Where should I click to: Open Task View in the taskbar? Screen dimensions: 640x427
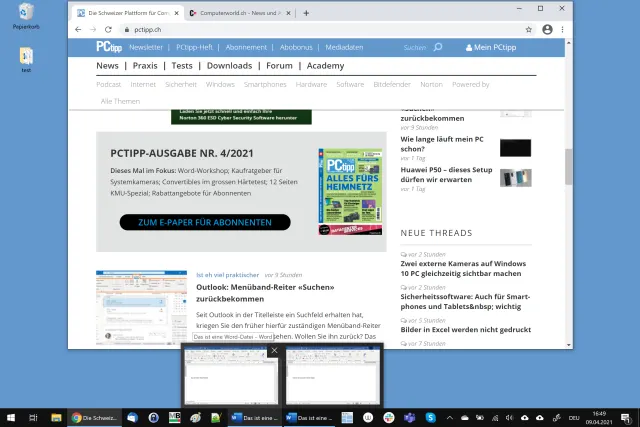[x=33, y=418]
